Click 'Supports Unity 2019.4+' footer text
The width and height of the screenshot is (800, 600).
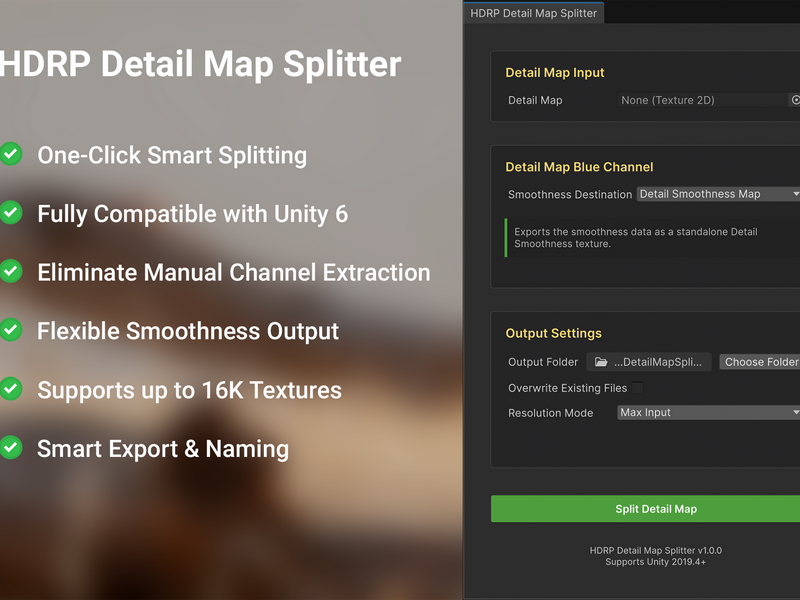pyautogui.click(x=656, y=562)
